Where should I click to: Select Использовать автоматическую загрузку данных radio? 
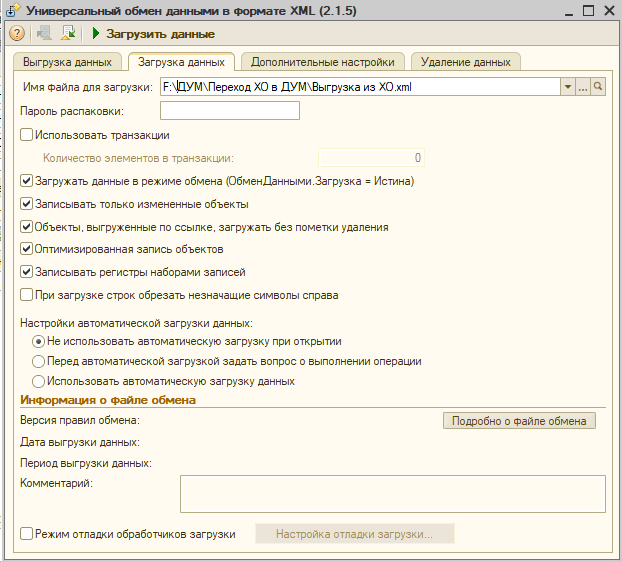point(38,381)
